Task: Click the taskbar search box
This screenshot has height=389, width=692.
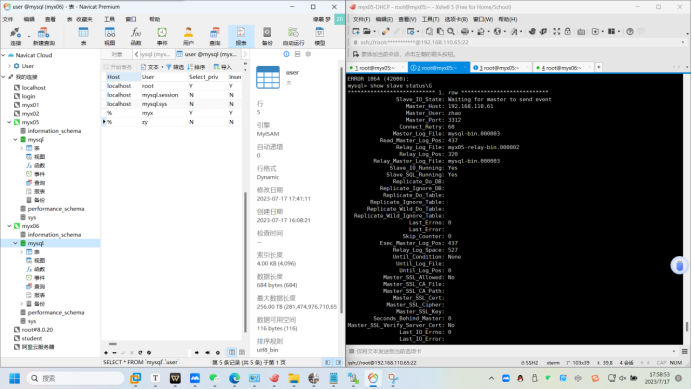Action: click(76, 378)
